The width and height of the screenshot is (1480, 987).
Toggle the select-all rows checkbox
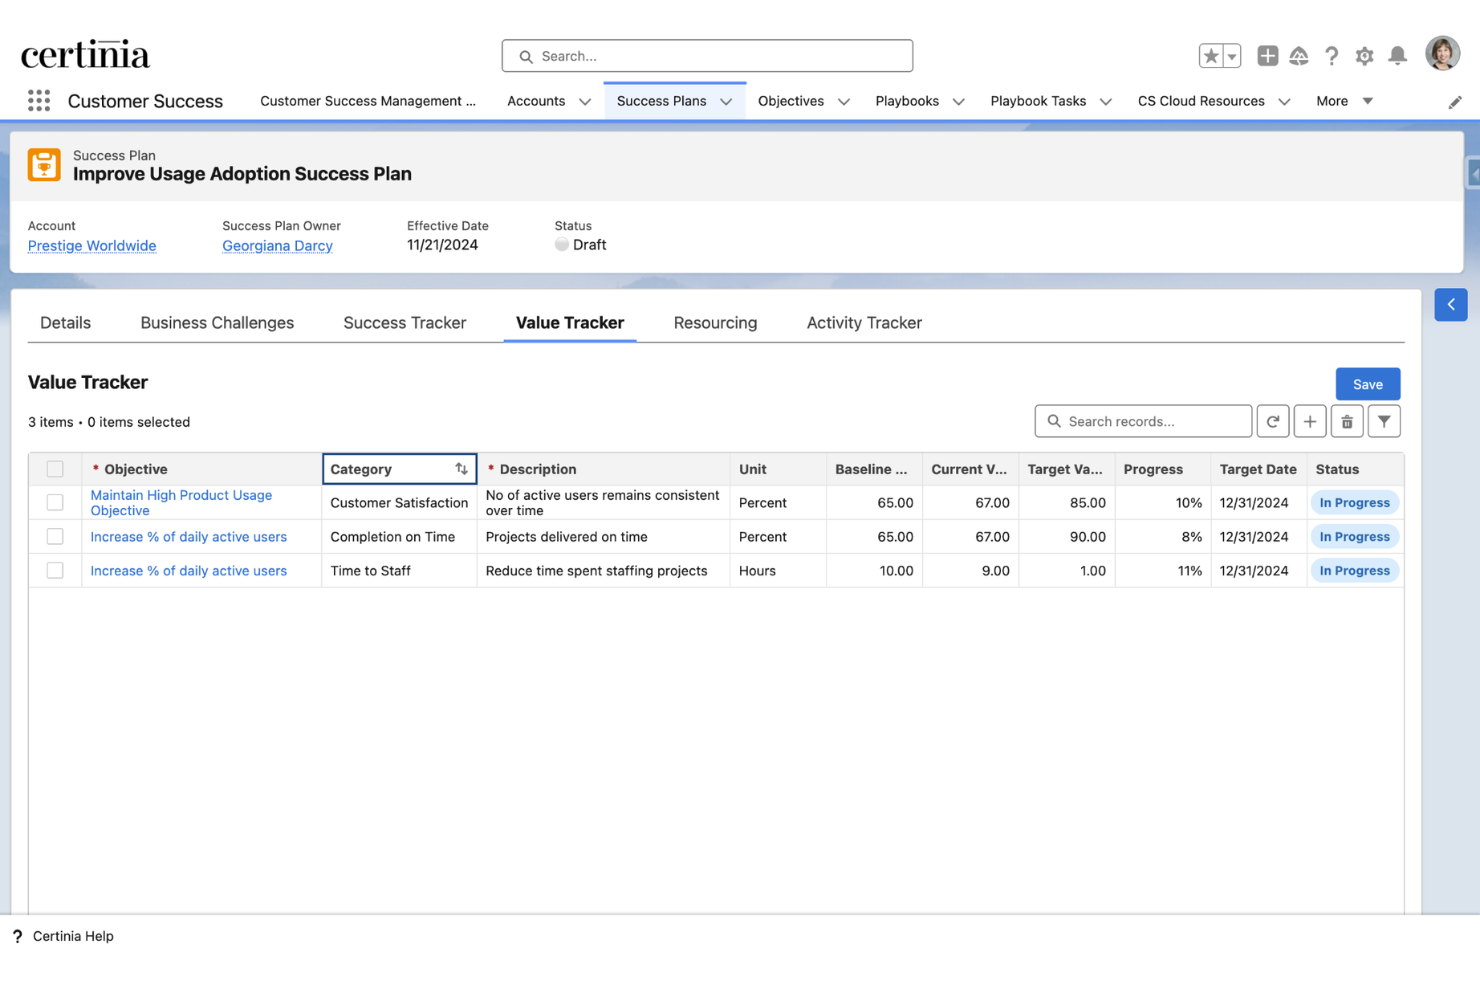(x=55, y=469)
